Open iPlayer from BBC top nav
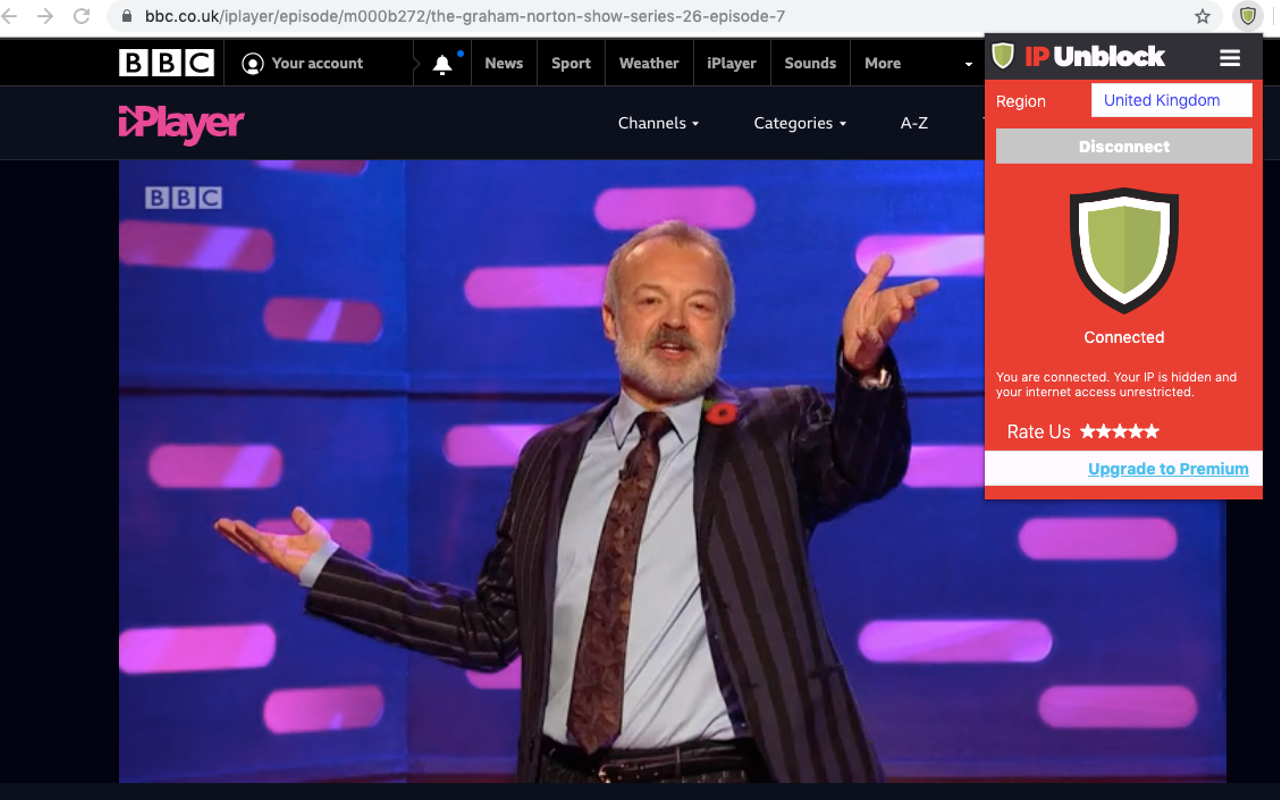The image size is (1280, 800). (x=732, y=63)
